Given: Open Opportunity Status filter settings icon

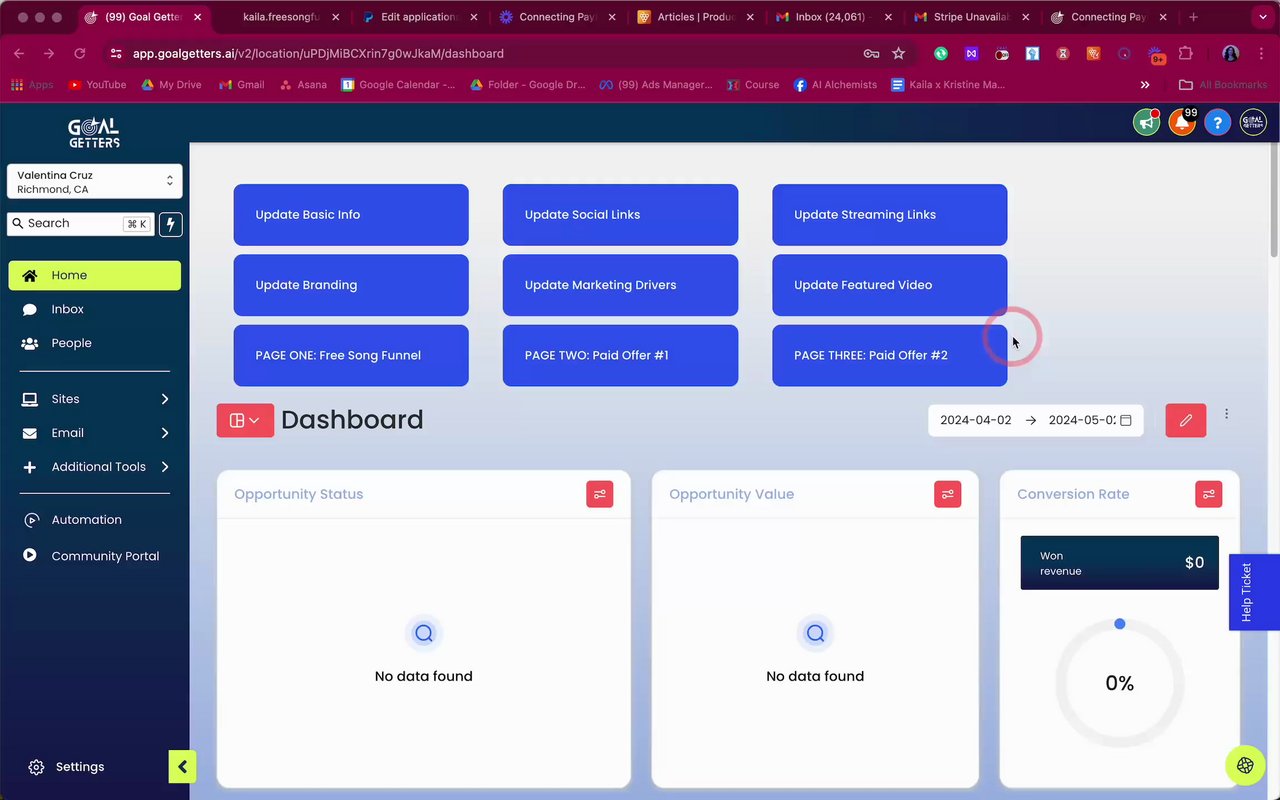Looking at the screenshot, I should 600,494.
